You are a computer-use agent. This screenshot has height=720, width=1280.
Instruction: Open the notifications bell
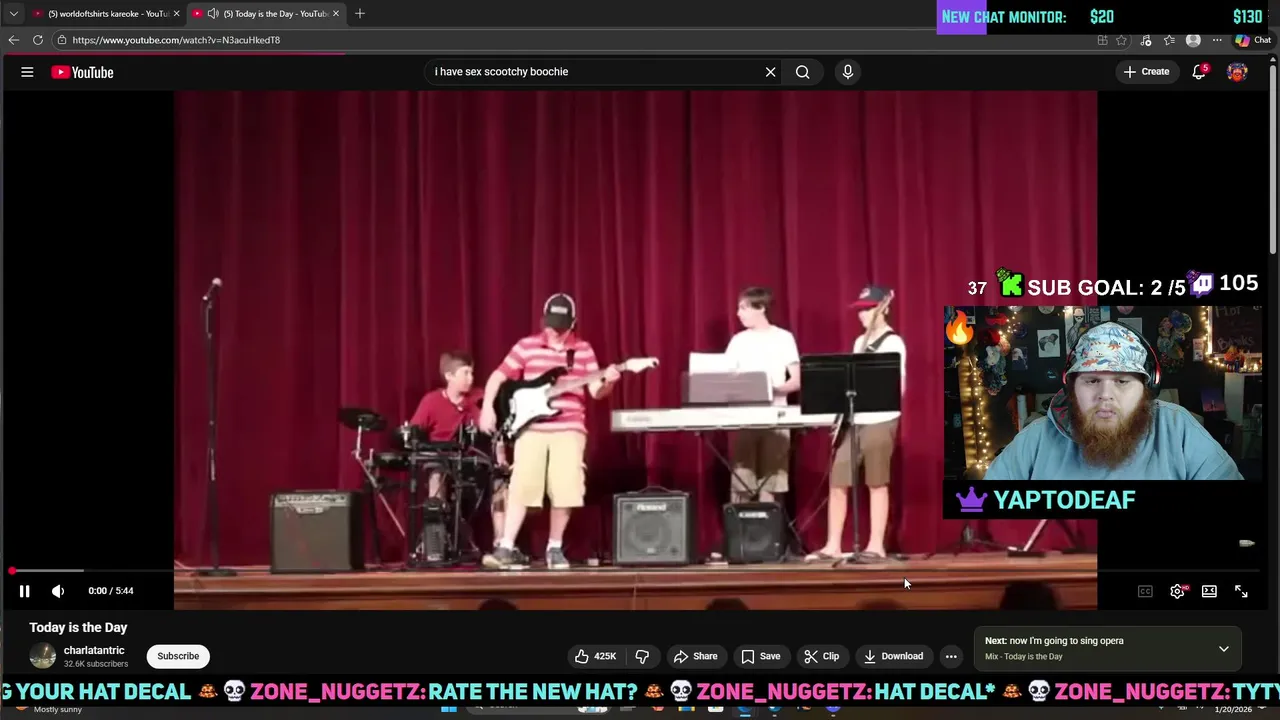pyautogui.click(x=1199, y=72)
